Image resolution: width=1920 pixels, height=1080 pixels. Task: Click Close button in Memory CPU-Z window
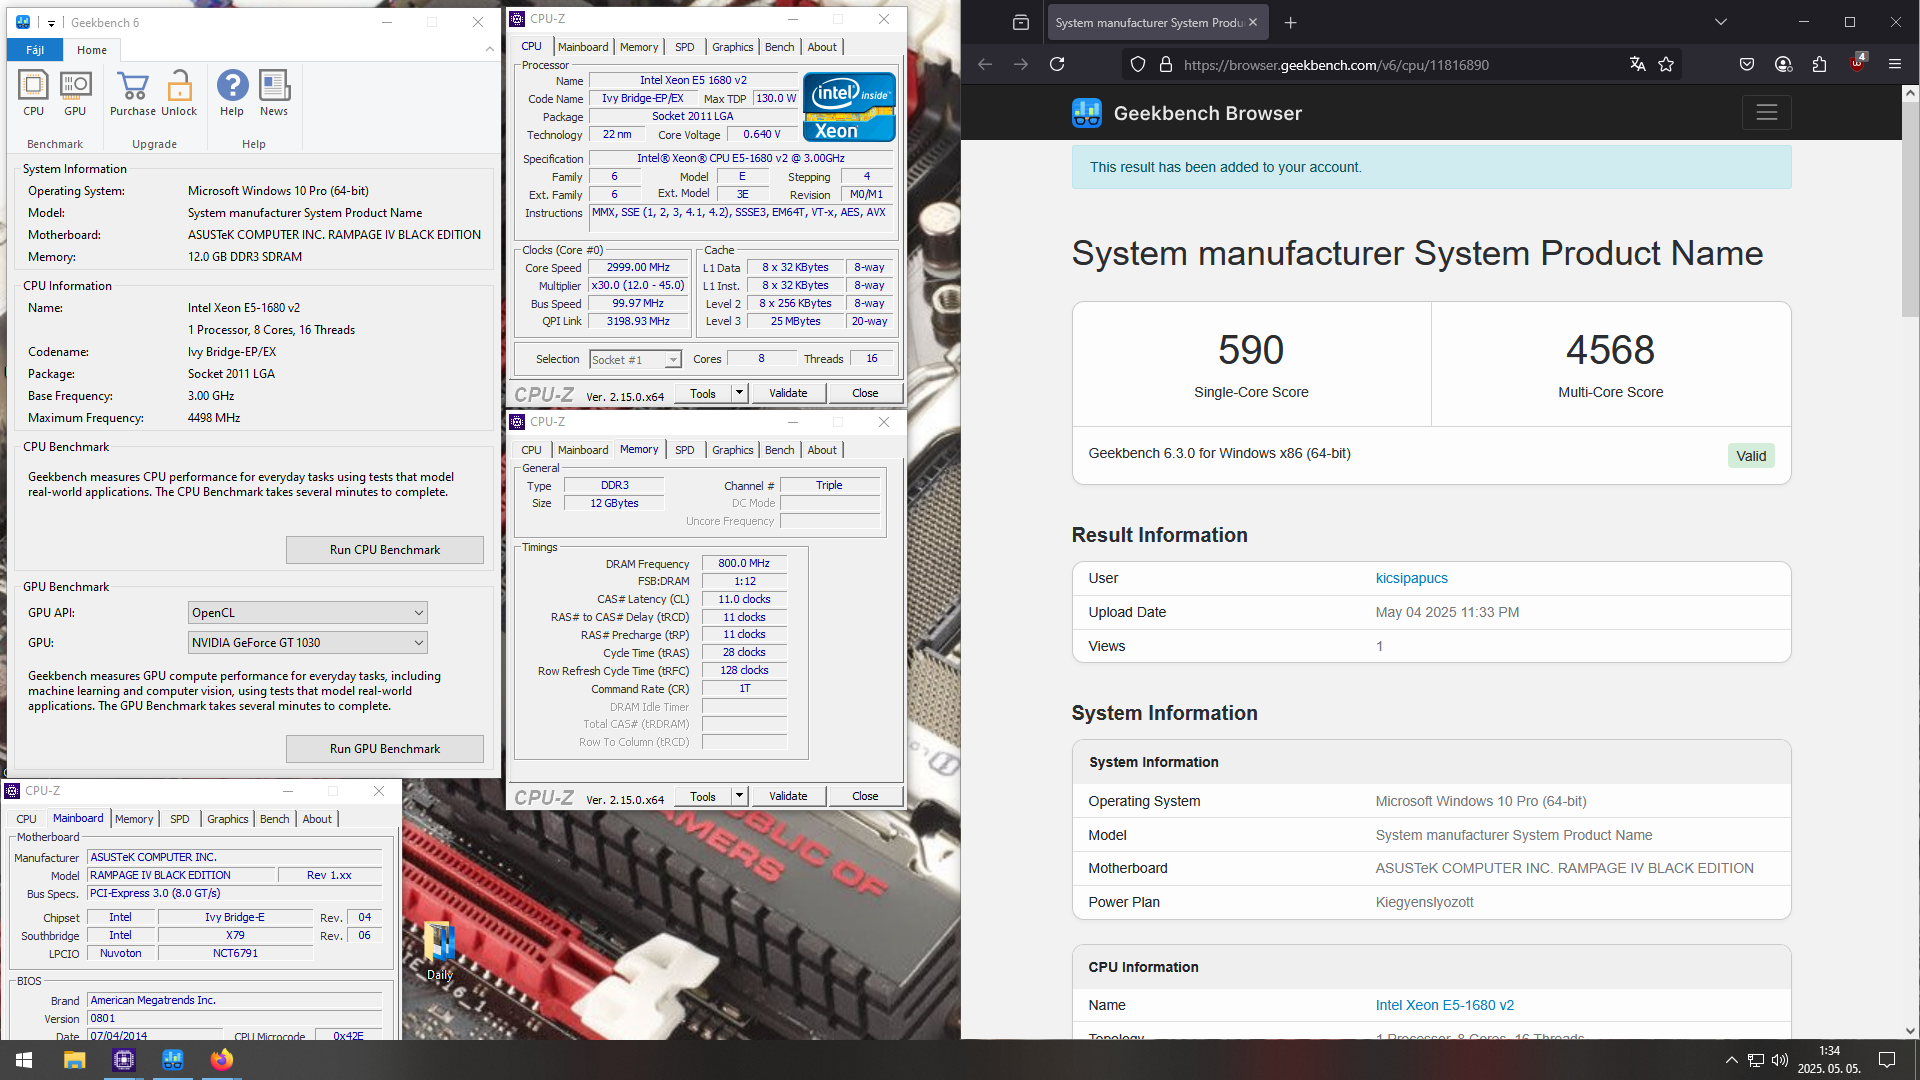click(865, 797)
